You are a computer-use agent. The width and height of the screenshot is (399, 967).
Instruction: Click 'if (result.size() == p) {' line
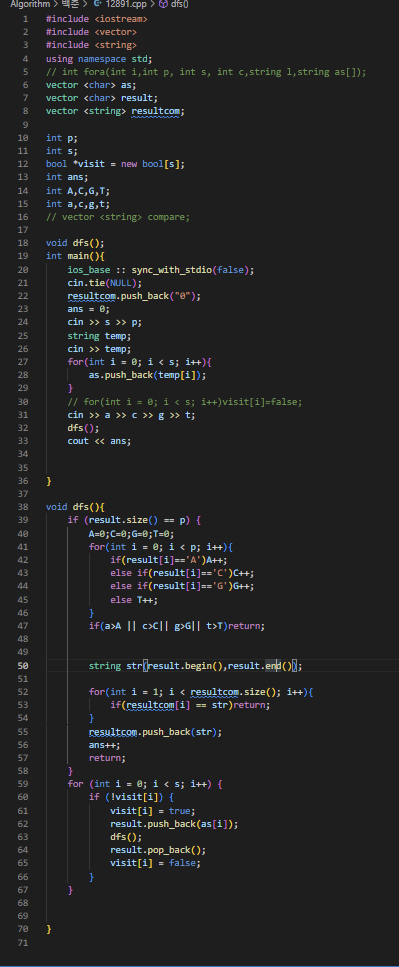134,520
